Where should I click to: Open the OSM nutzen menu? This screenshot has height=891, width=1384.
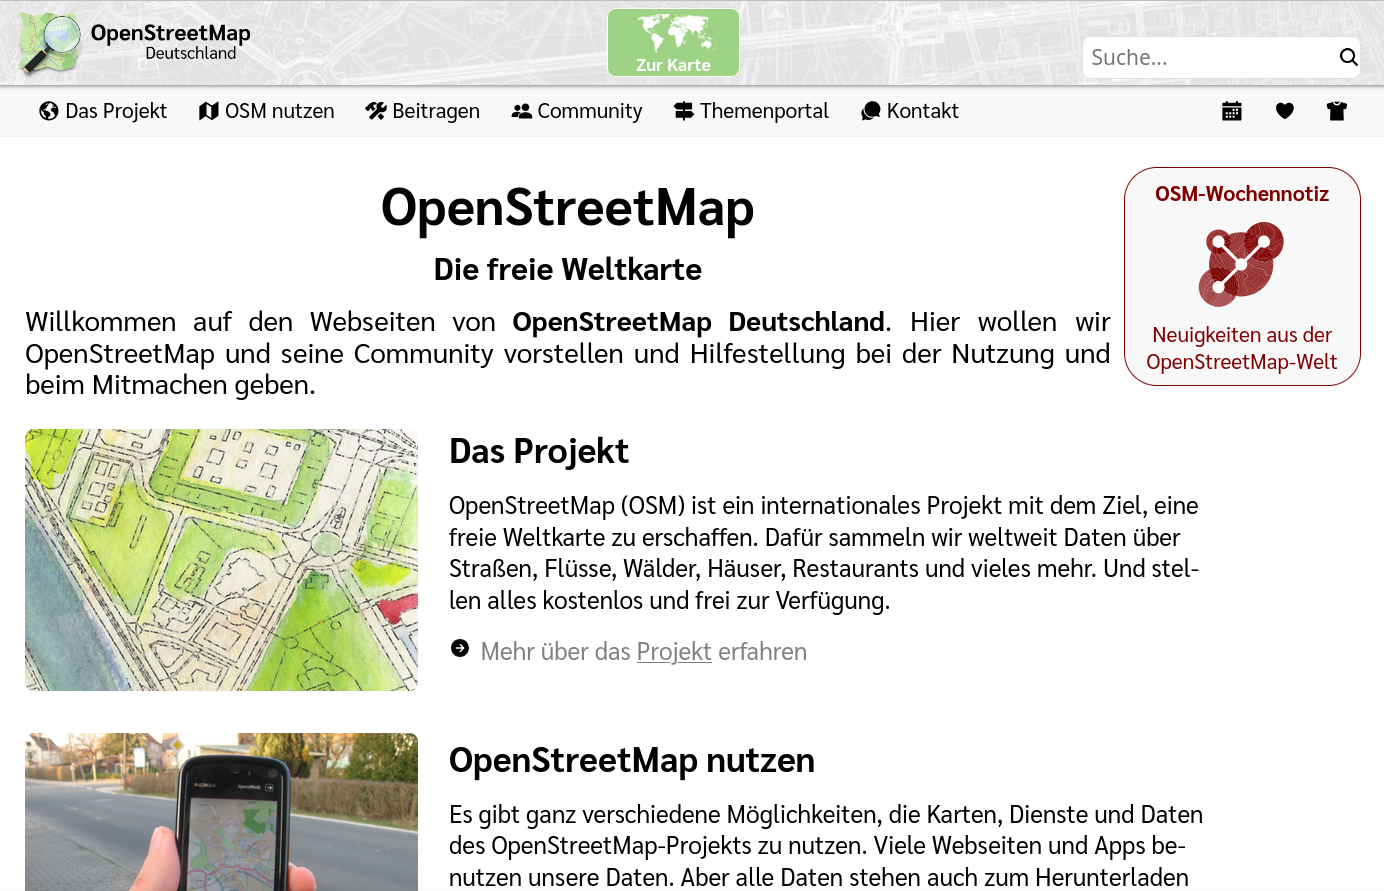pos(266,111)
